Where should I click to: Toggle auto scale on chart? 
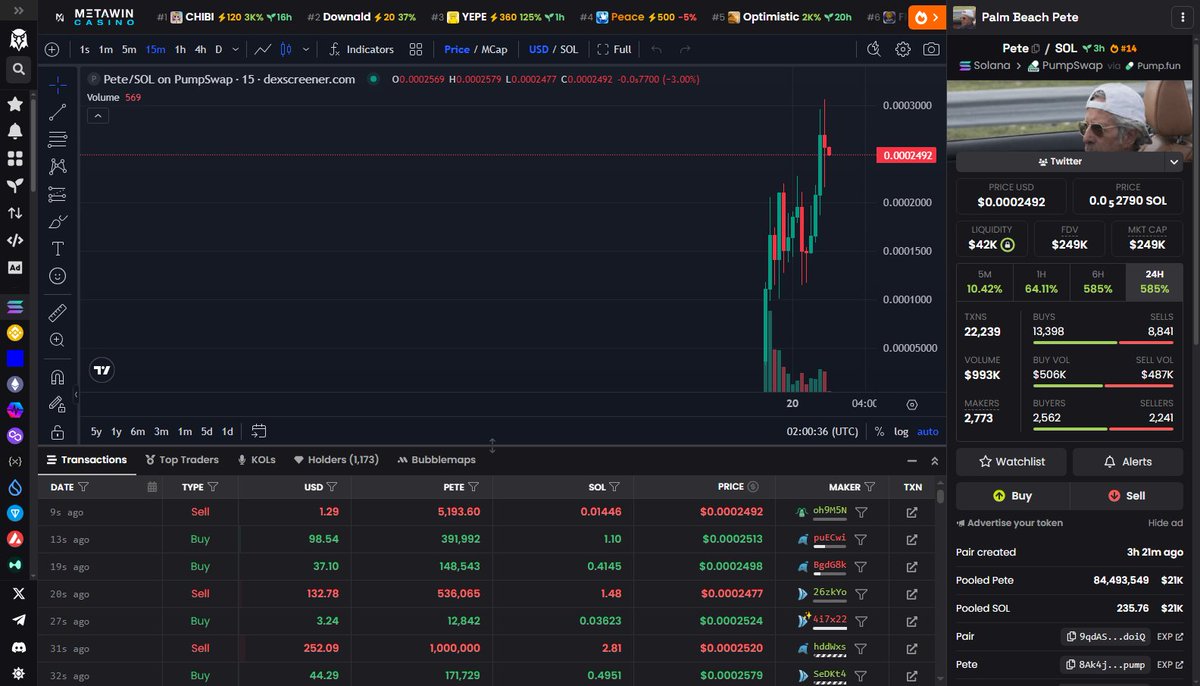[x=928, y=432]
